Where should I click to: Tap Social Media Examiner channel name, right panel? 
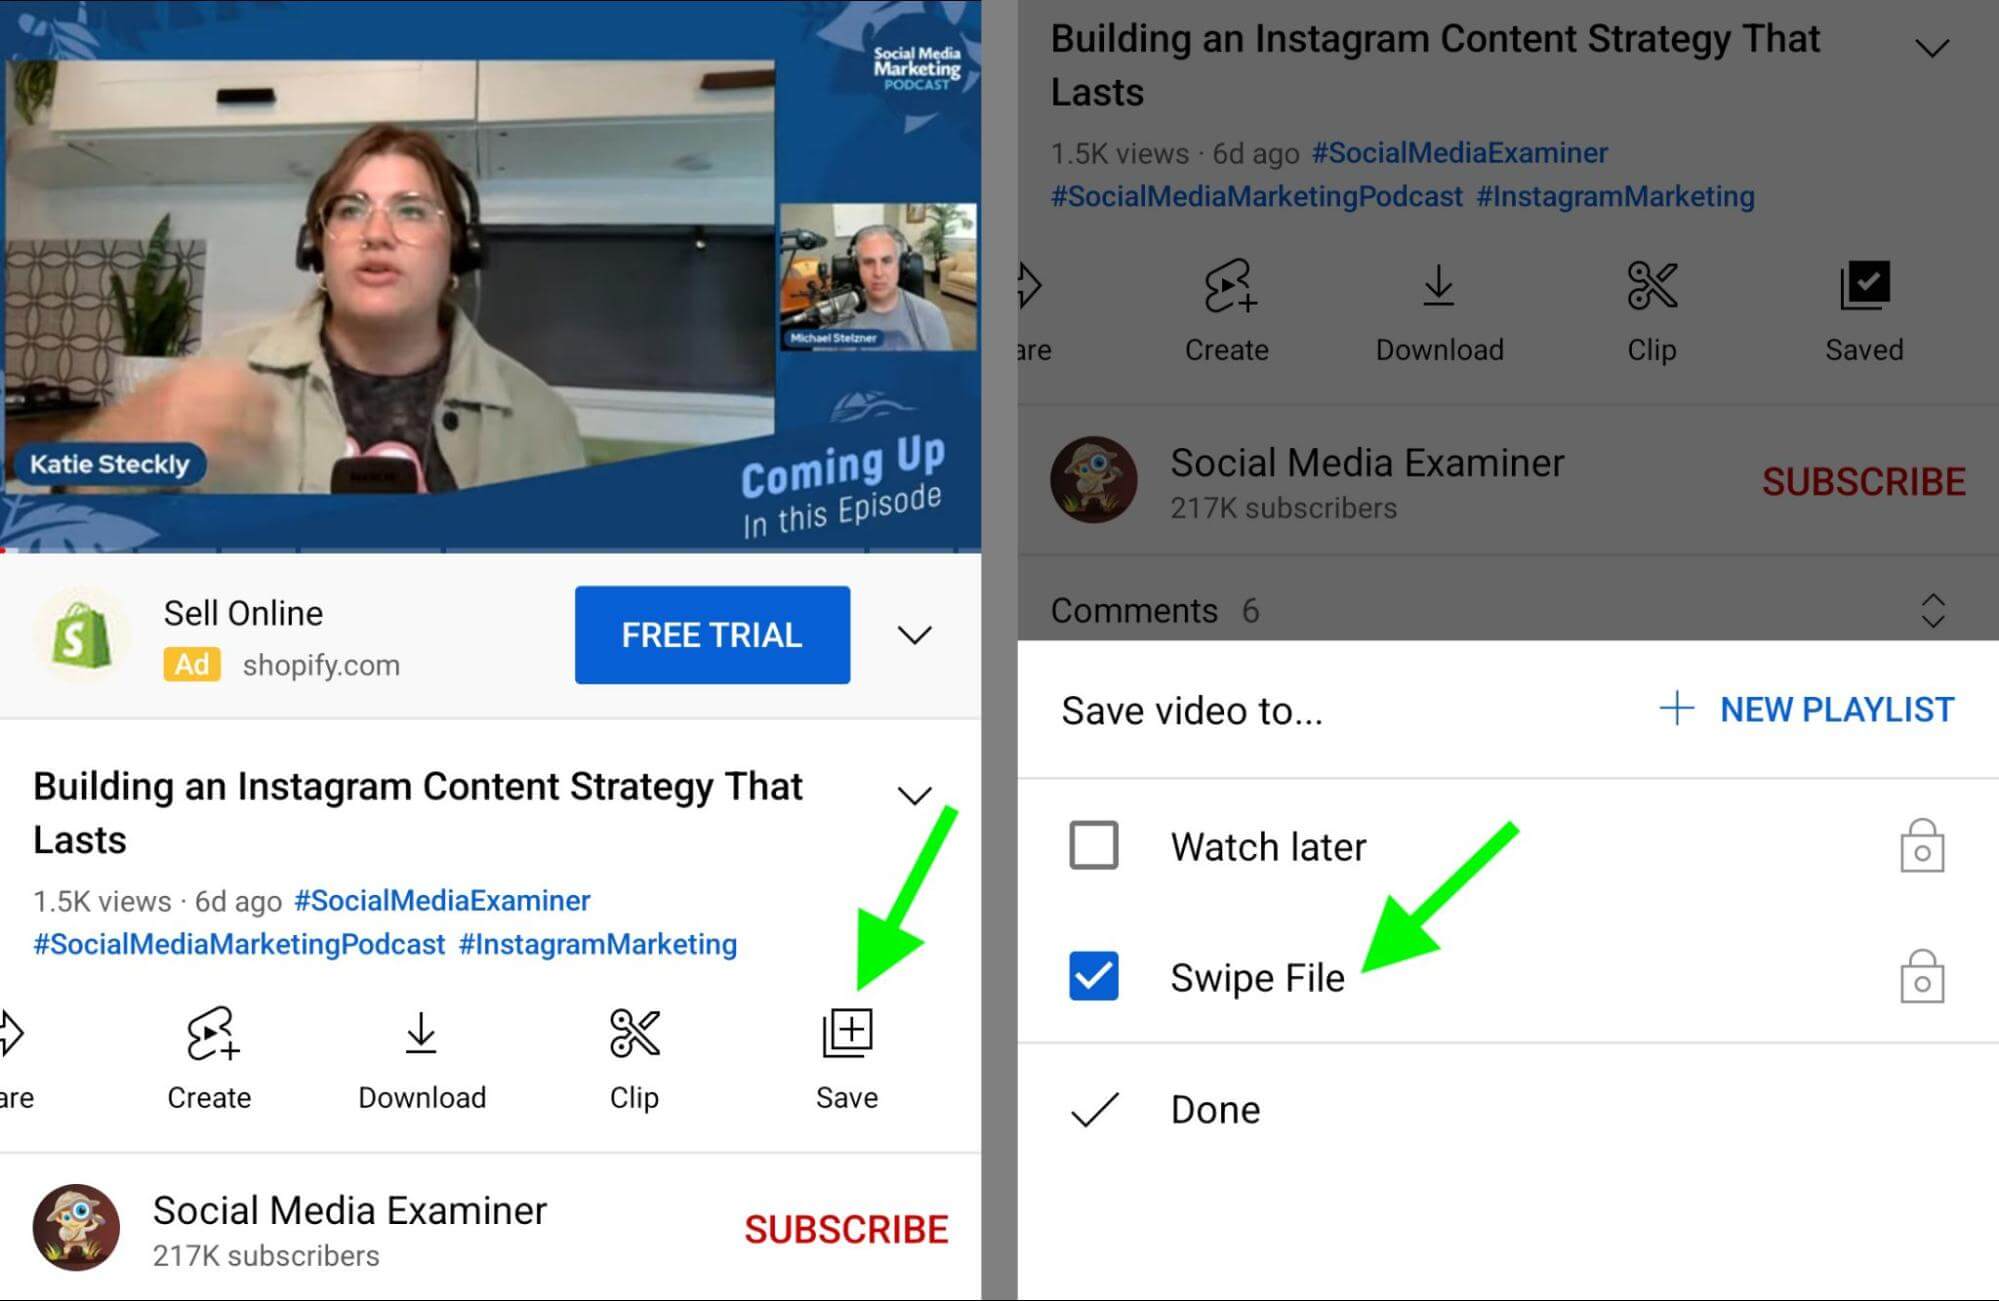click(x=1367, y=462)
